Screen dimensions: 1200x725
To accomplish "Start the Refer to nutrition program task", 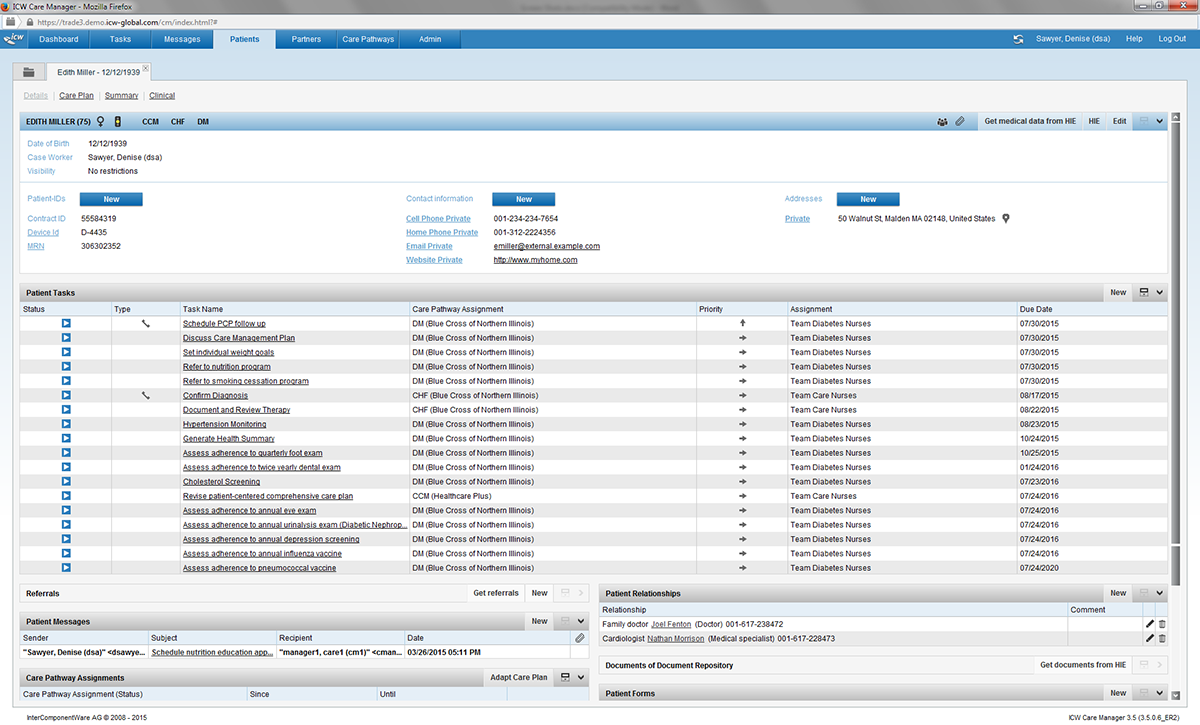I will point(66,367).
